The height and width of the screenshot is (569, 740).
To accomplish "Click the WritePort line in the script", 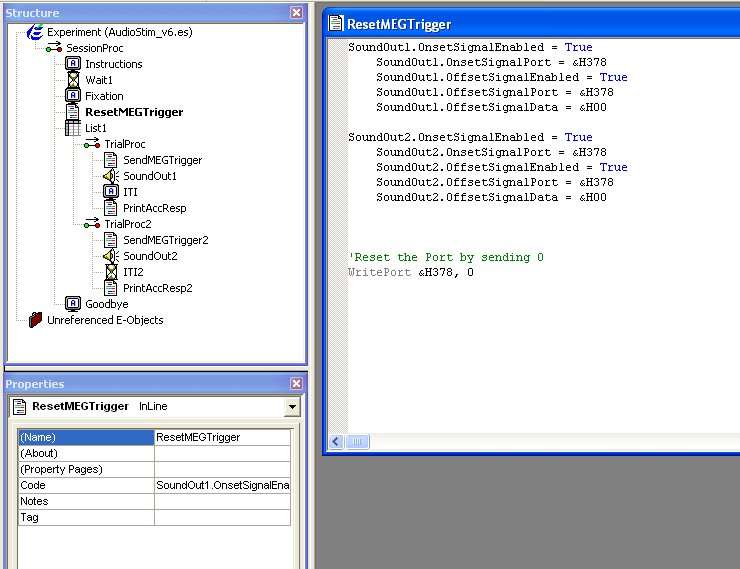I will click(410, 272).
